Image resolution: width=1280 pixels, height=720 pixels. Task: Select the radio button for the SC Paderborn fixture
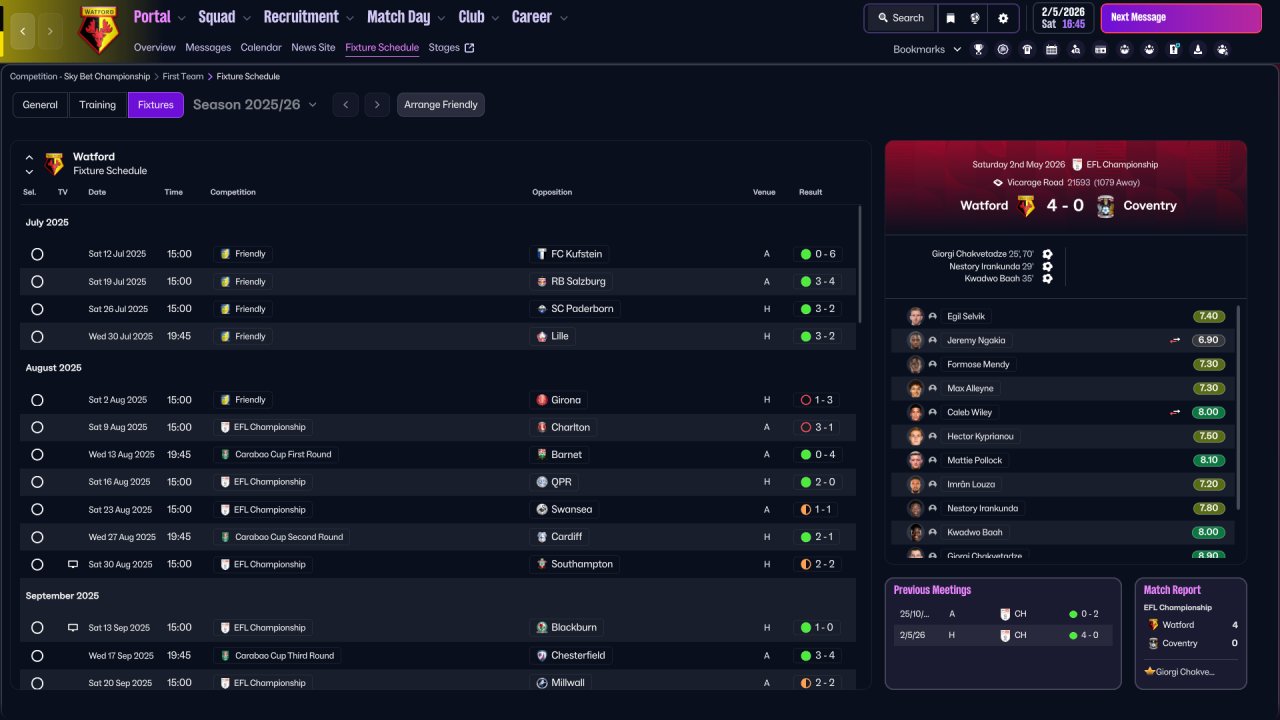pos(37,309)
